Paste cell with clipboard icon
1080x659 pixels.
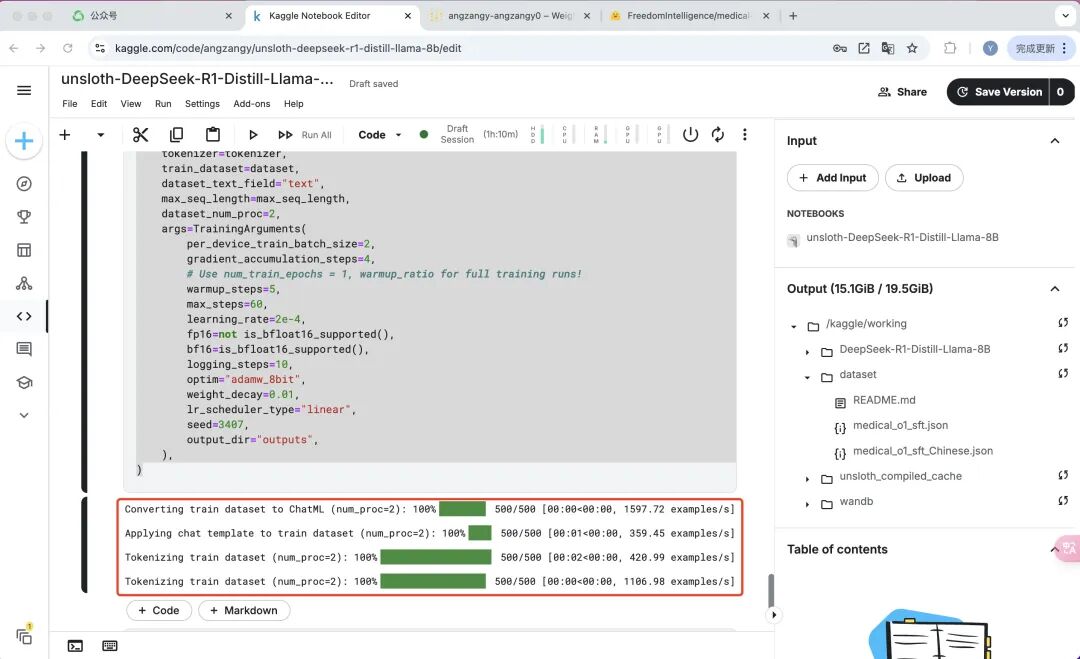[x=213, y=135]
